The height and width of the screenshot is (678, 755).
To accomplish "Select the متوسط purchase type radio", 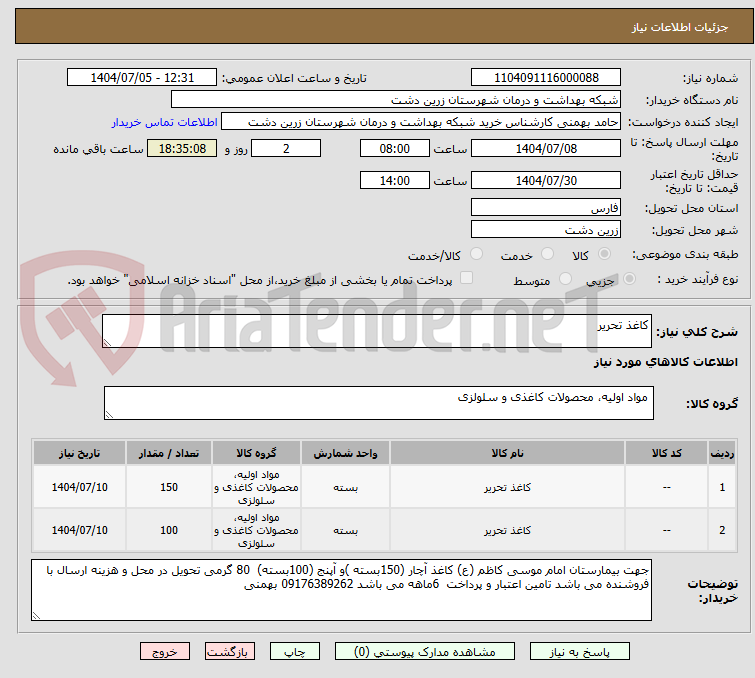I will (x=565, y=279).
